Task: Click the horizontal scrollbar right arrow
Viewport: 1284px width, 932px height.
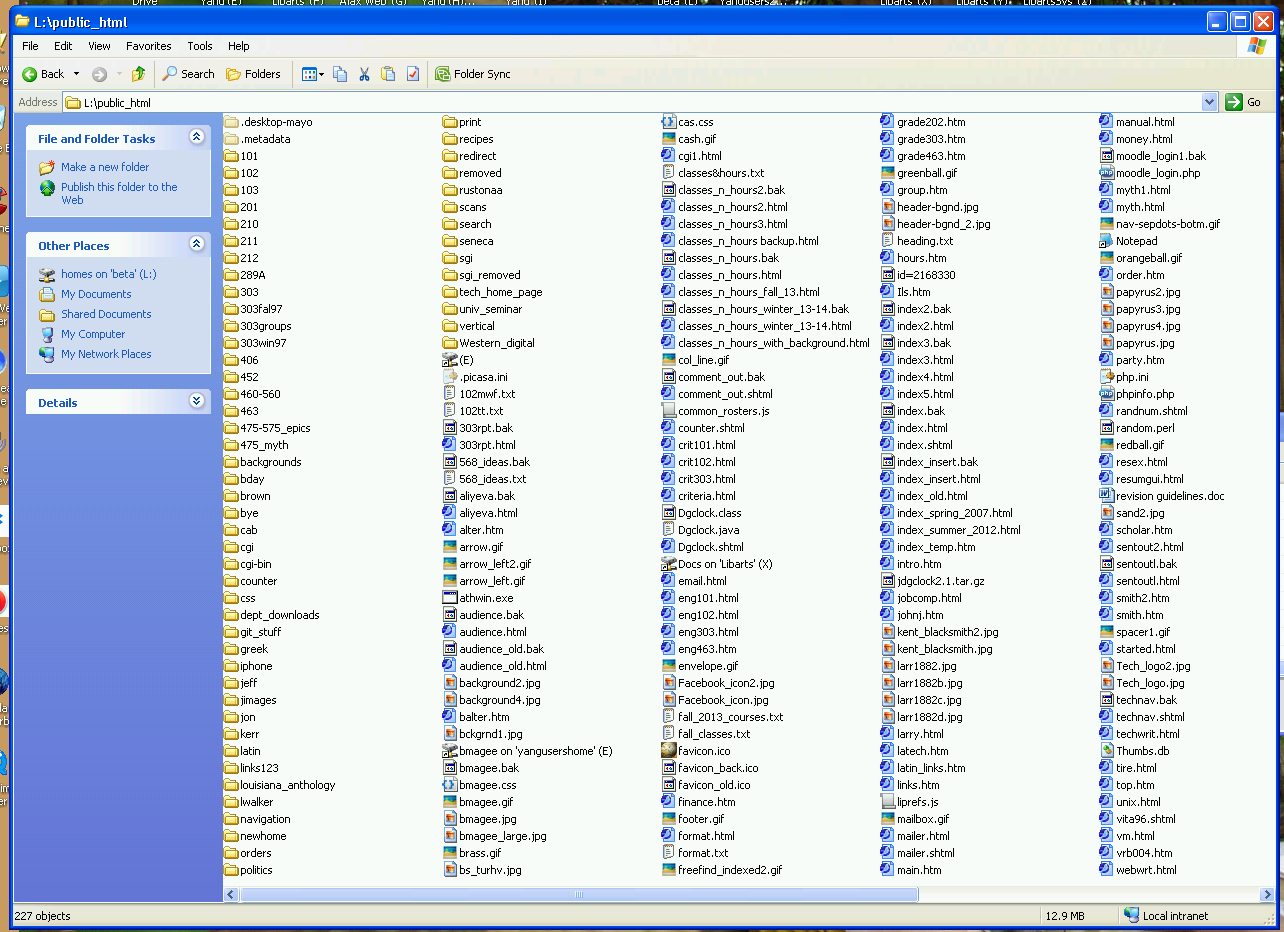Action: click(x=1267, y=893)
